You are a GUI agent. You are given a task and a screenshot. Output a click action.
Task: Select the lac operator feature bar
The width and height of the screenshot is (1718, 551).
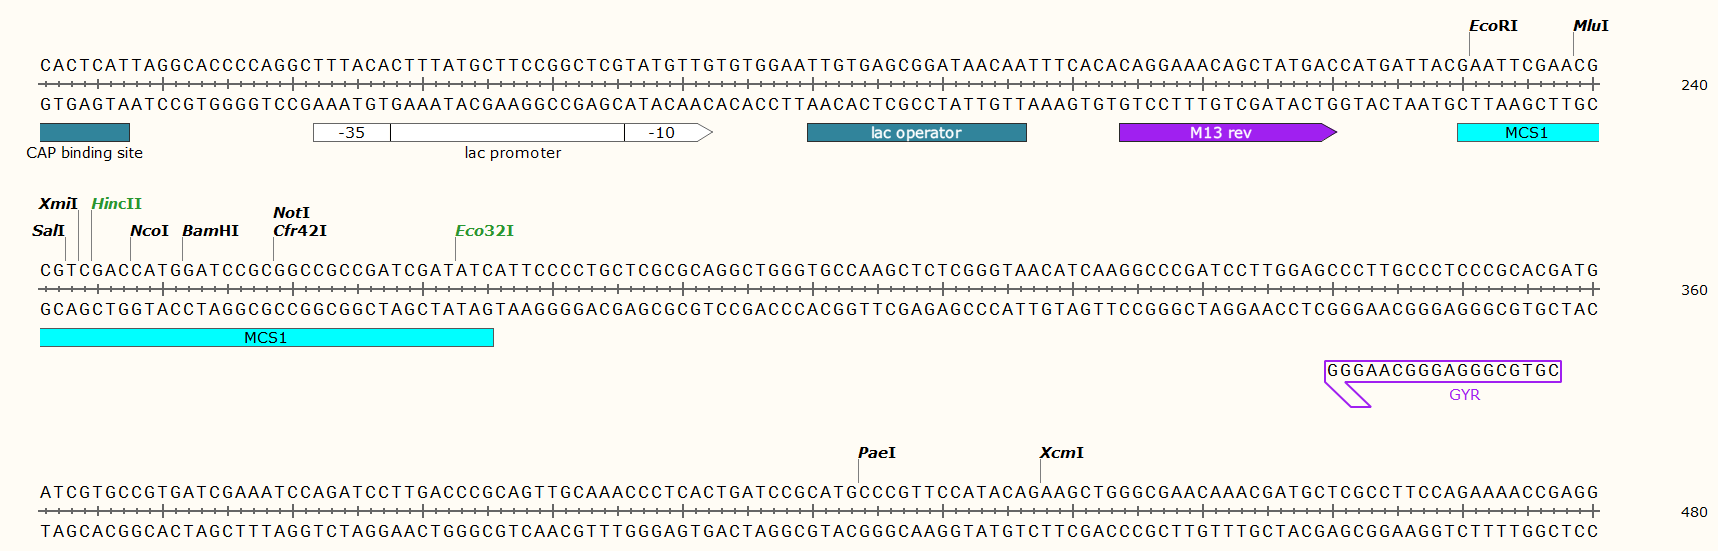click(x=916, y=132)
